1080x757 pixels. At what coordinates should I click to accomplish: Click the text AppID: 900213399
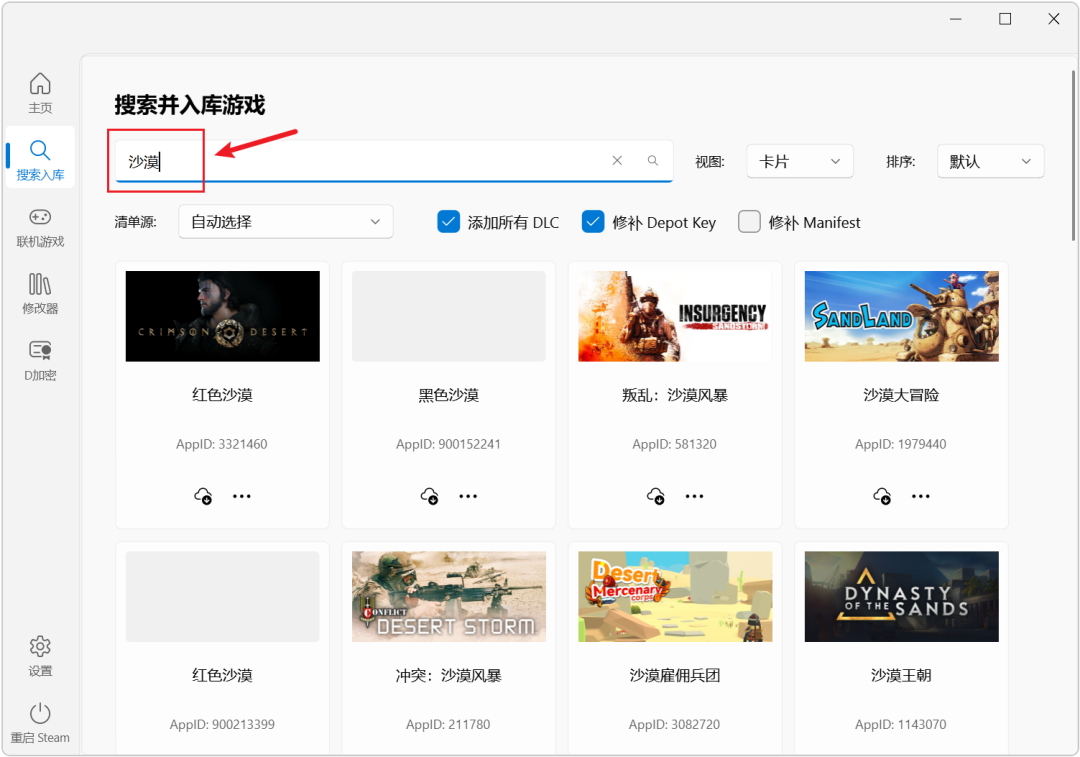[222, 725]
